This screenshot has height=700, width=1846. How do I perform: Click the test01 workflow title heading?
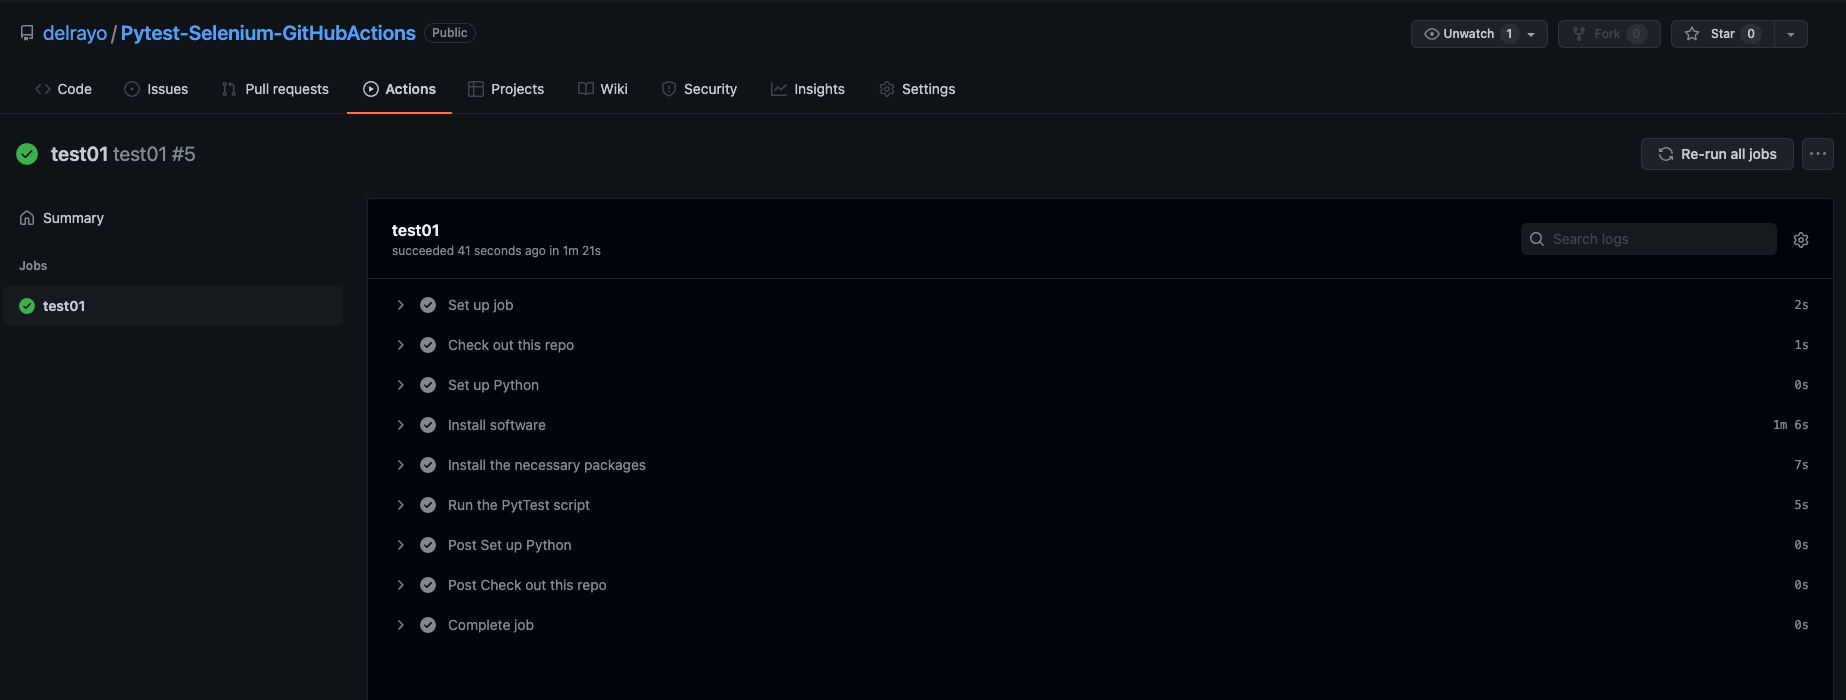pyautogui.click(x=79, y=154)
